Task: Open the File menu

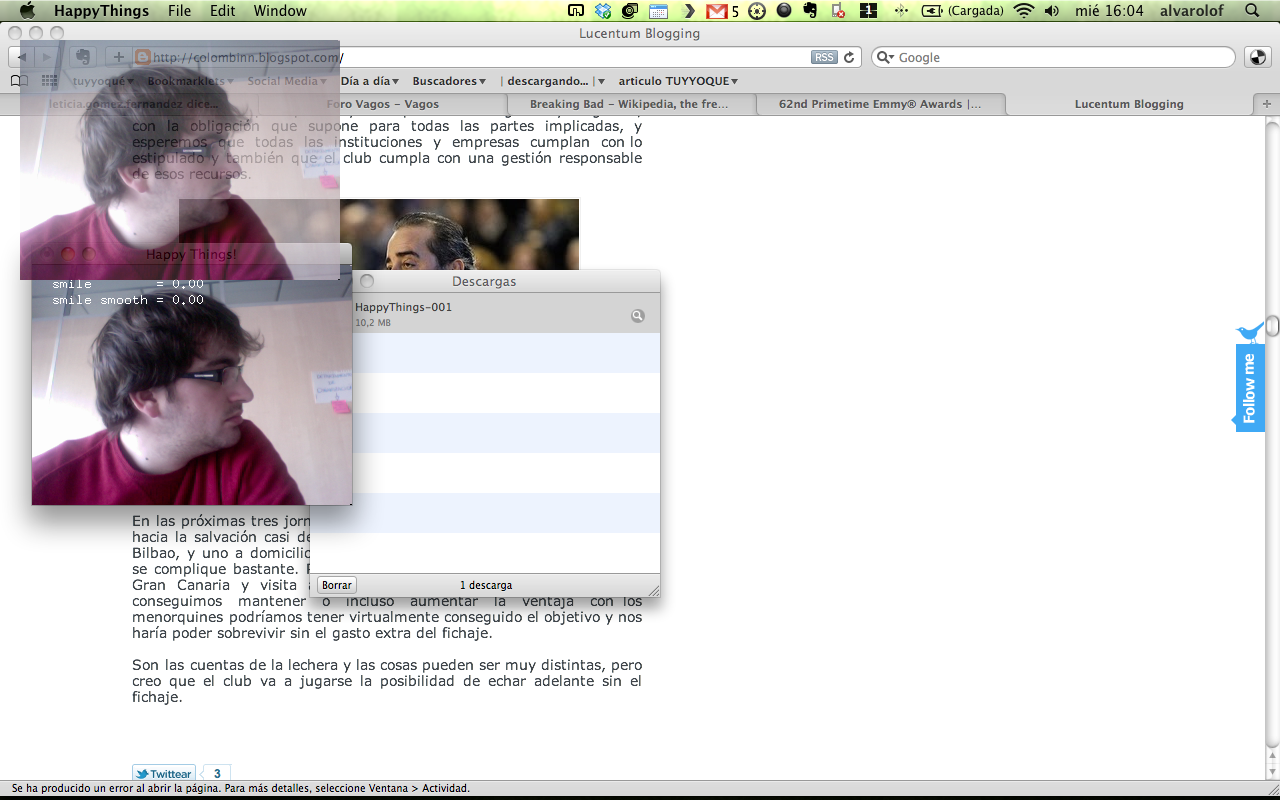Action: point(179,11)
